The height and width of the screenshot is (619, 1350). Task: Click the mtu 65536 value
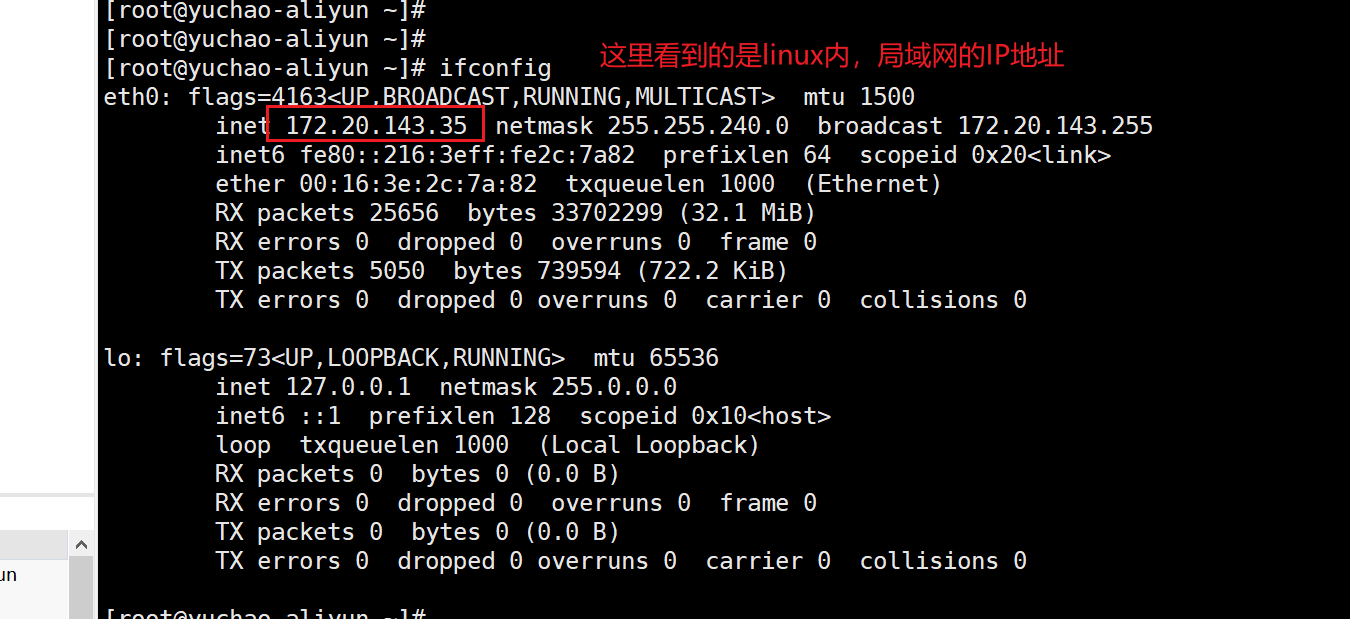point(683,358)
